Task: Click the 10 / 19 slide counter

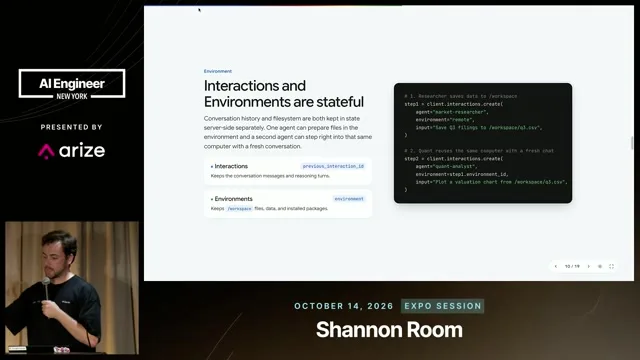Action: [x=572, y=266]
